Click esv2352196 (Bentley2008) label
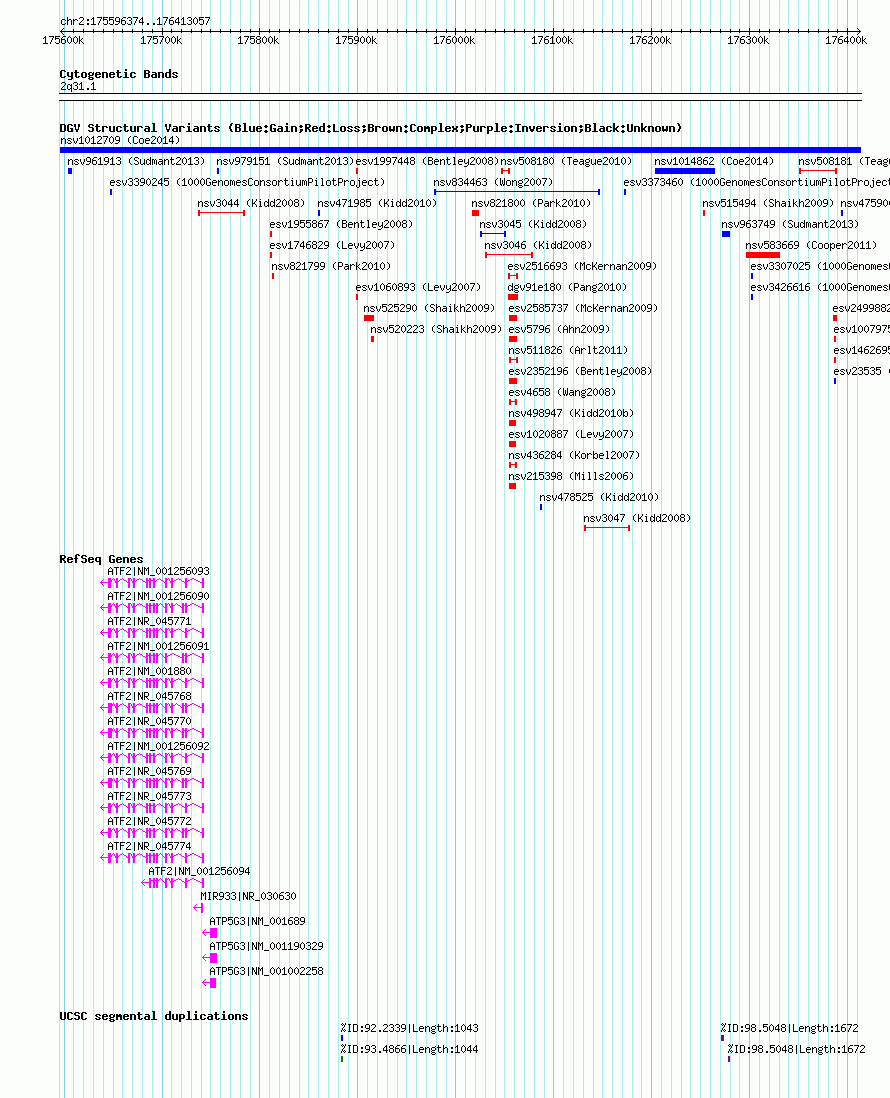 pyautogui.click(x=580, y=371)
